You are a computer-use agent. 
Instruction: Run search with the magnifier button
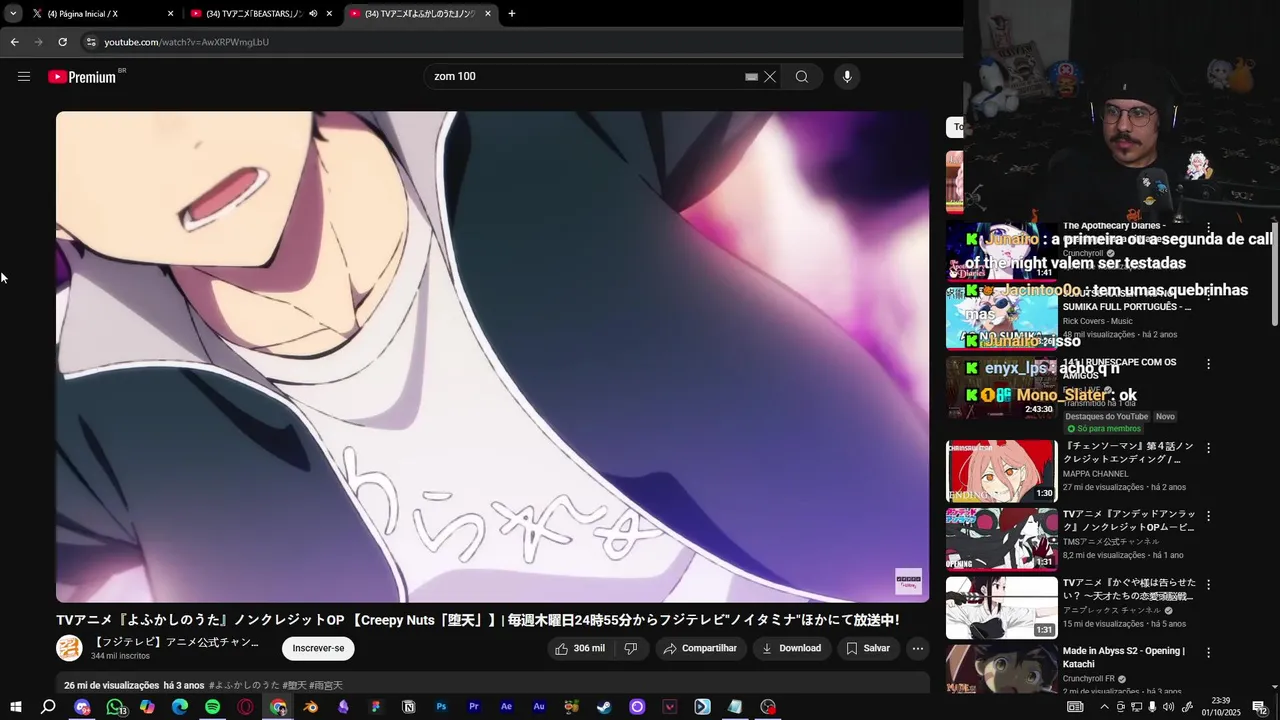tap(802, 76)
